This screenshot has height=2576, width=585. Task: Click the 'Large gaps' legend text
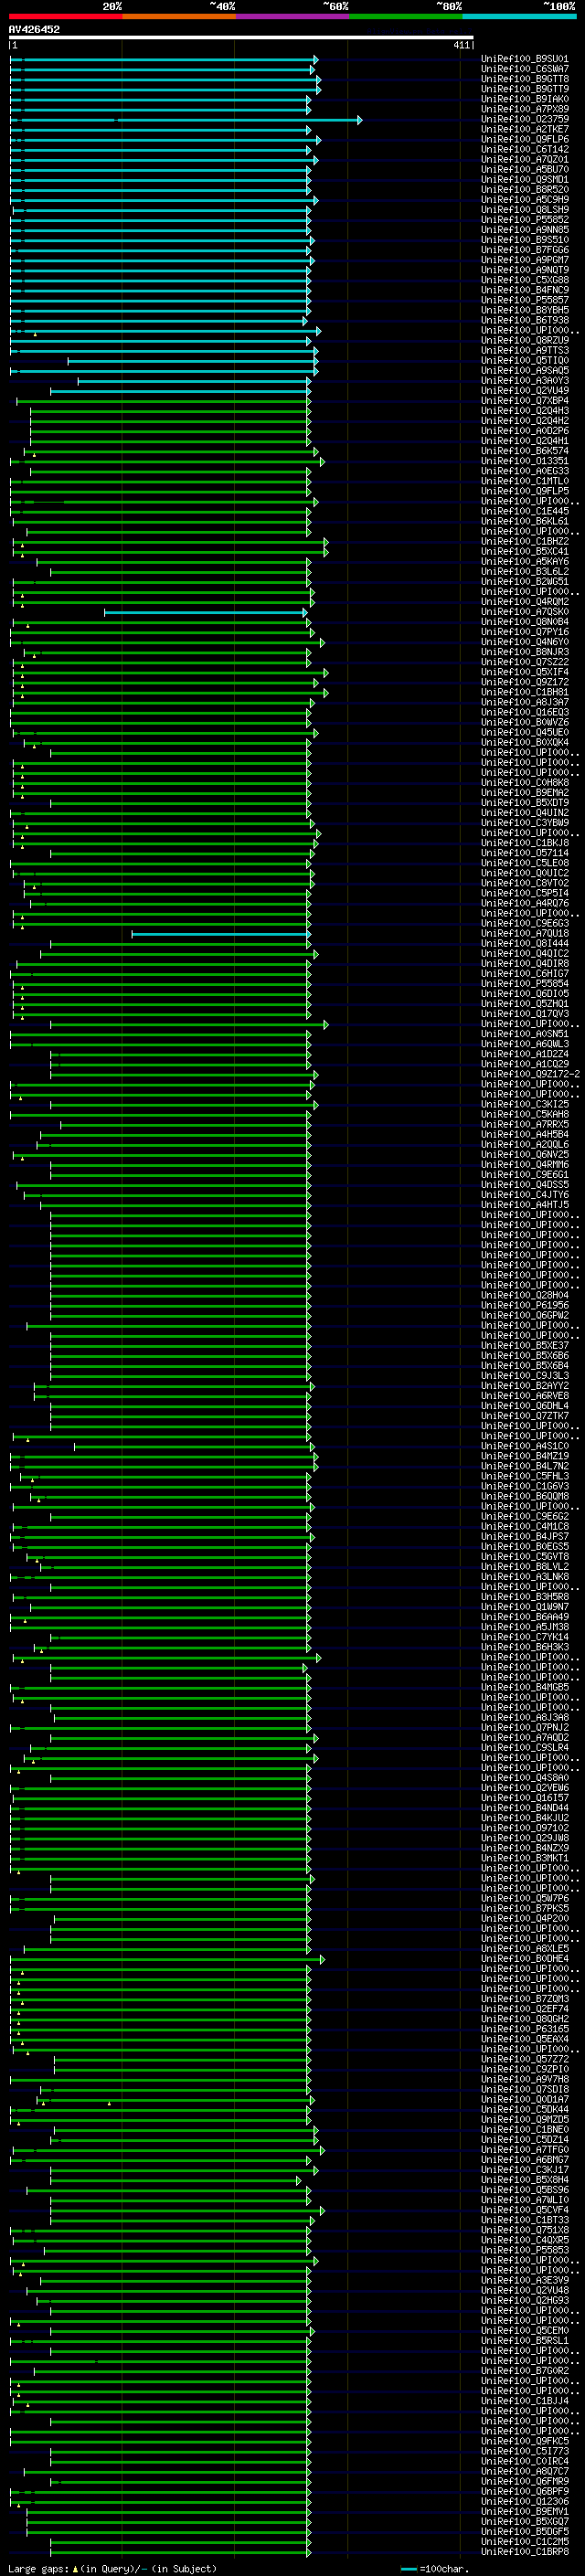coord(39,2568)
